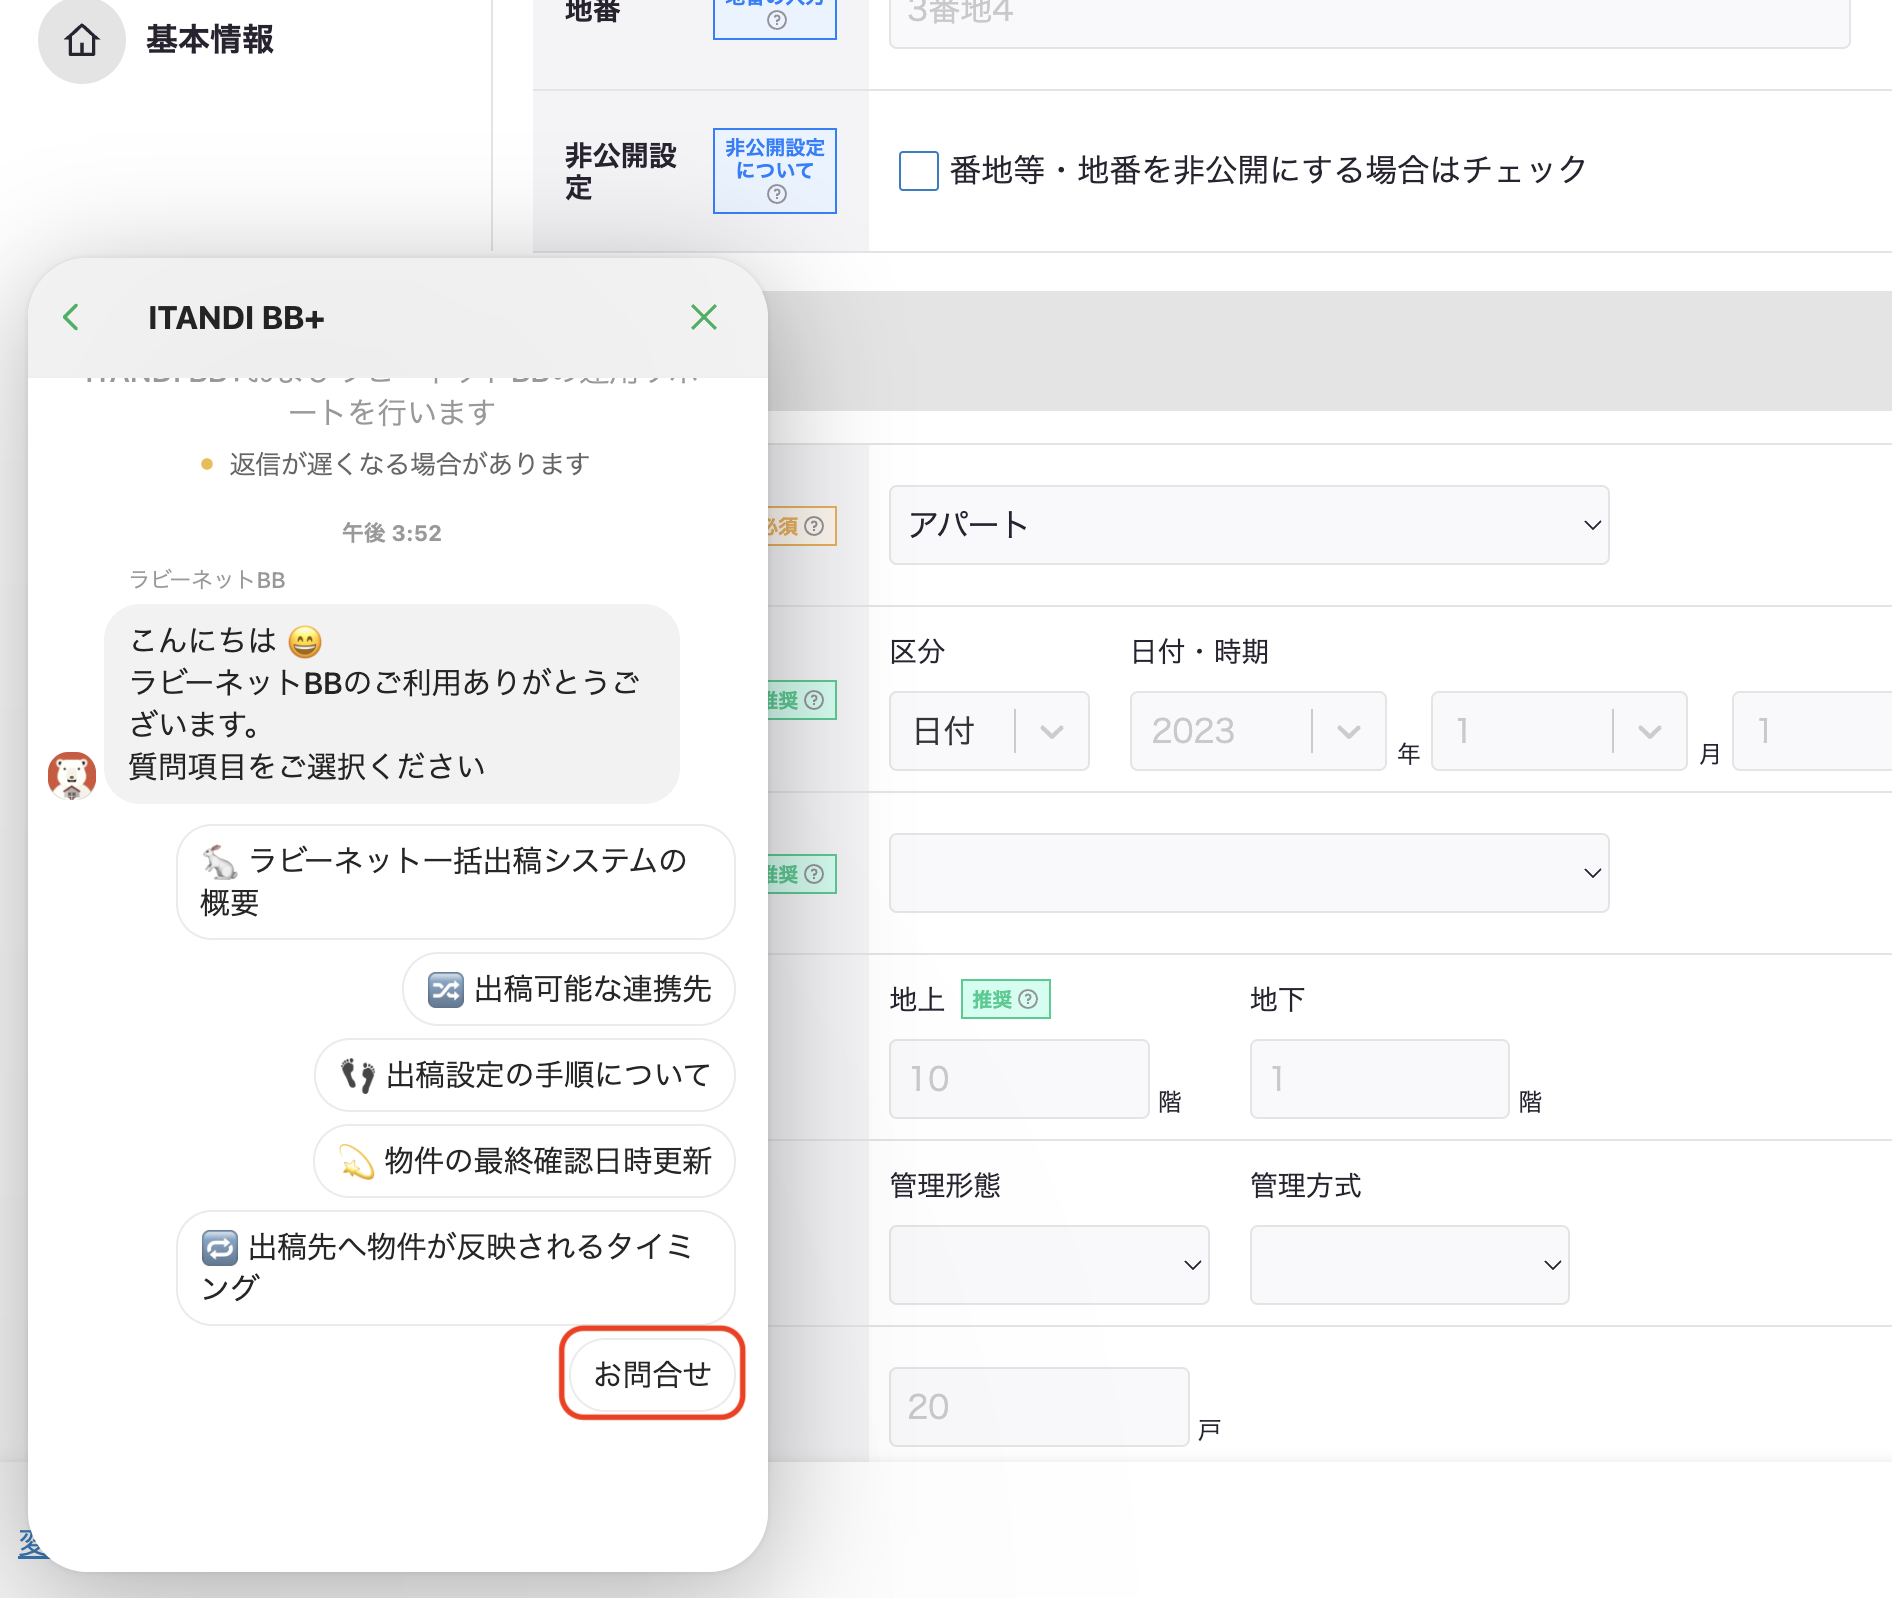Close the ITANDI BB+ chat panel
The height and width of the screenshot is (1598, 1892).
[704, 317]
